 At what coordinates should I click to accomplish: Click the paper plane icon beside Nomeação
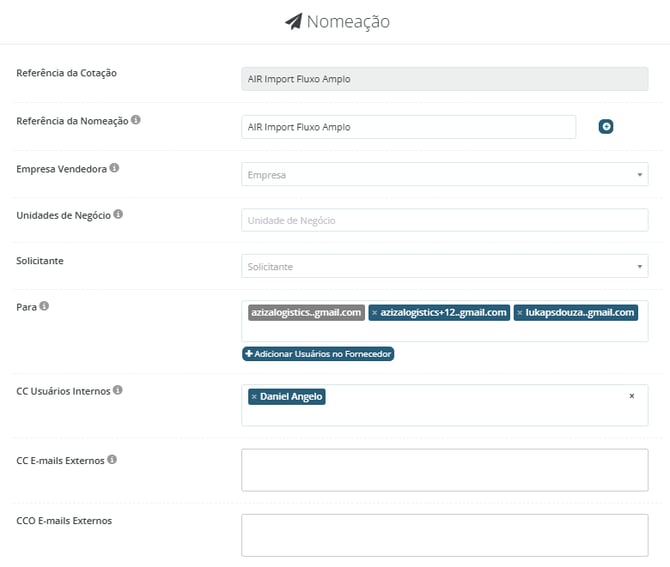(293, 21)
